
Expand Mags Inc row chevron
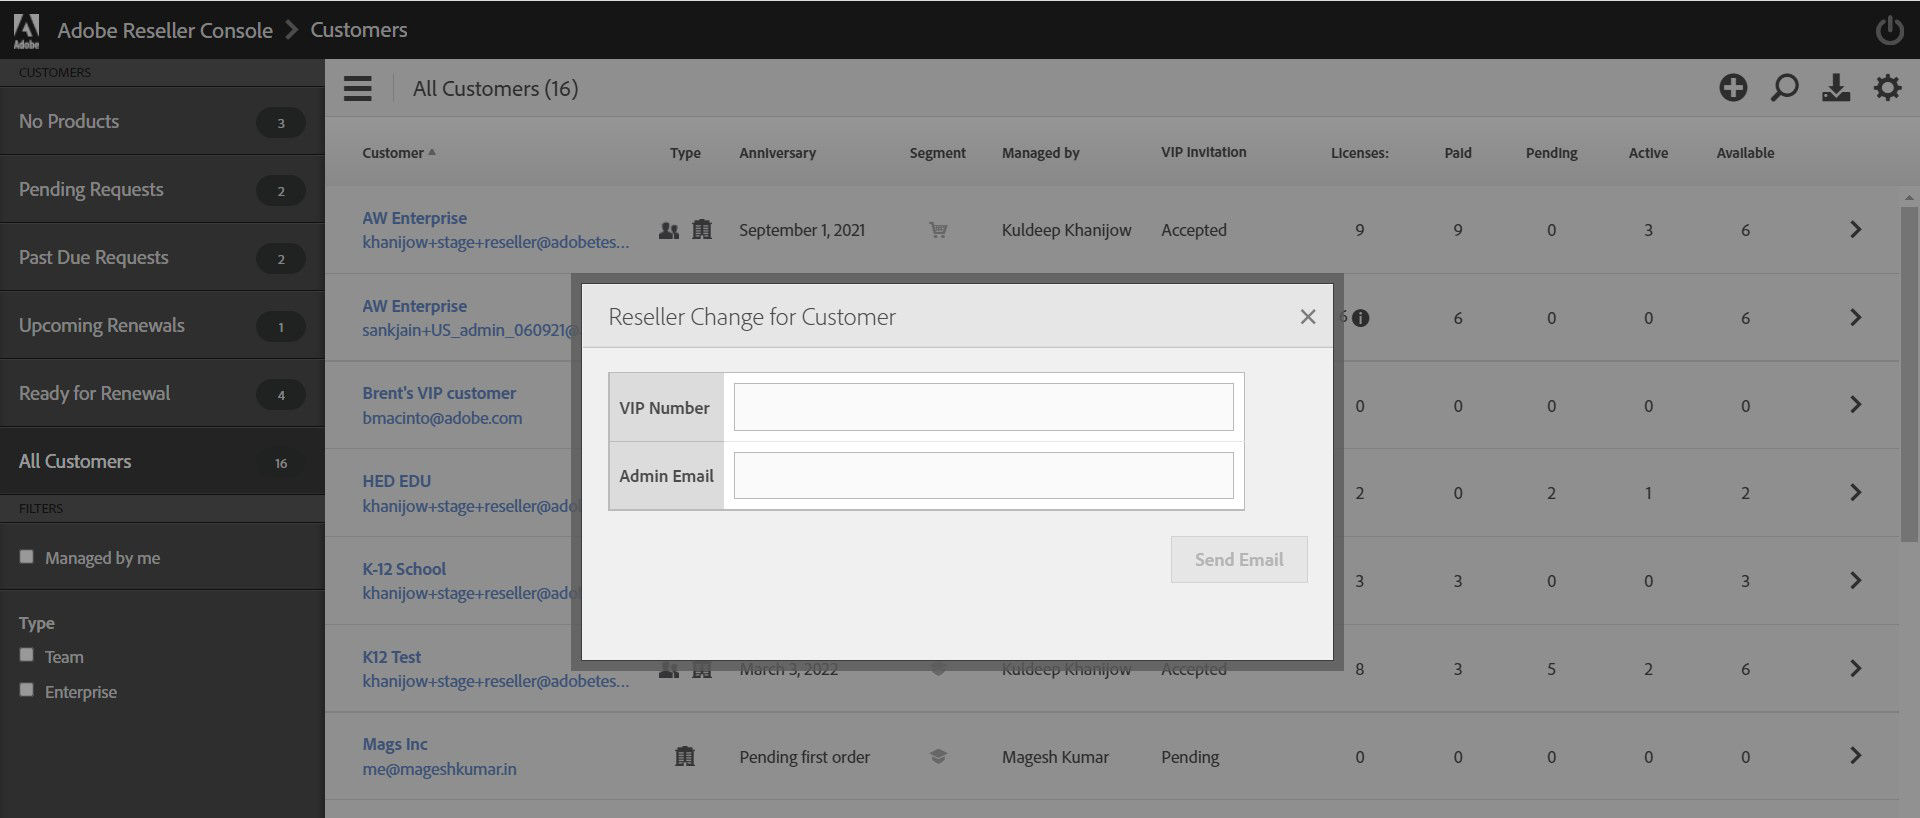pos(1856,756)
